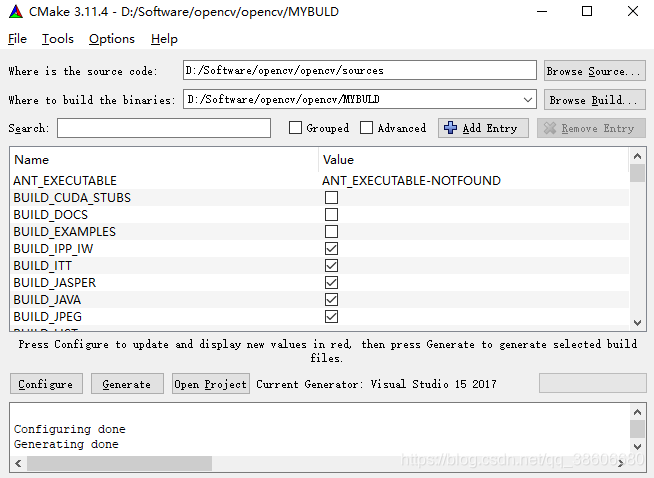Click the 'Generating done' log line
Screen dimensions: 654x478
(66, 444)
